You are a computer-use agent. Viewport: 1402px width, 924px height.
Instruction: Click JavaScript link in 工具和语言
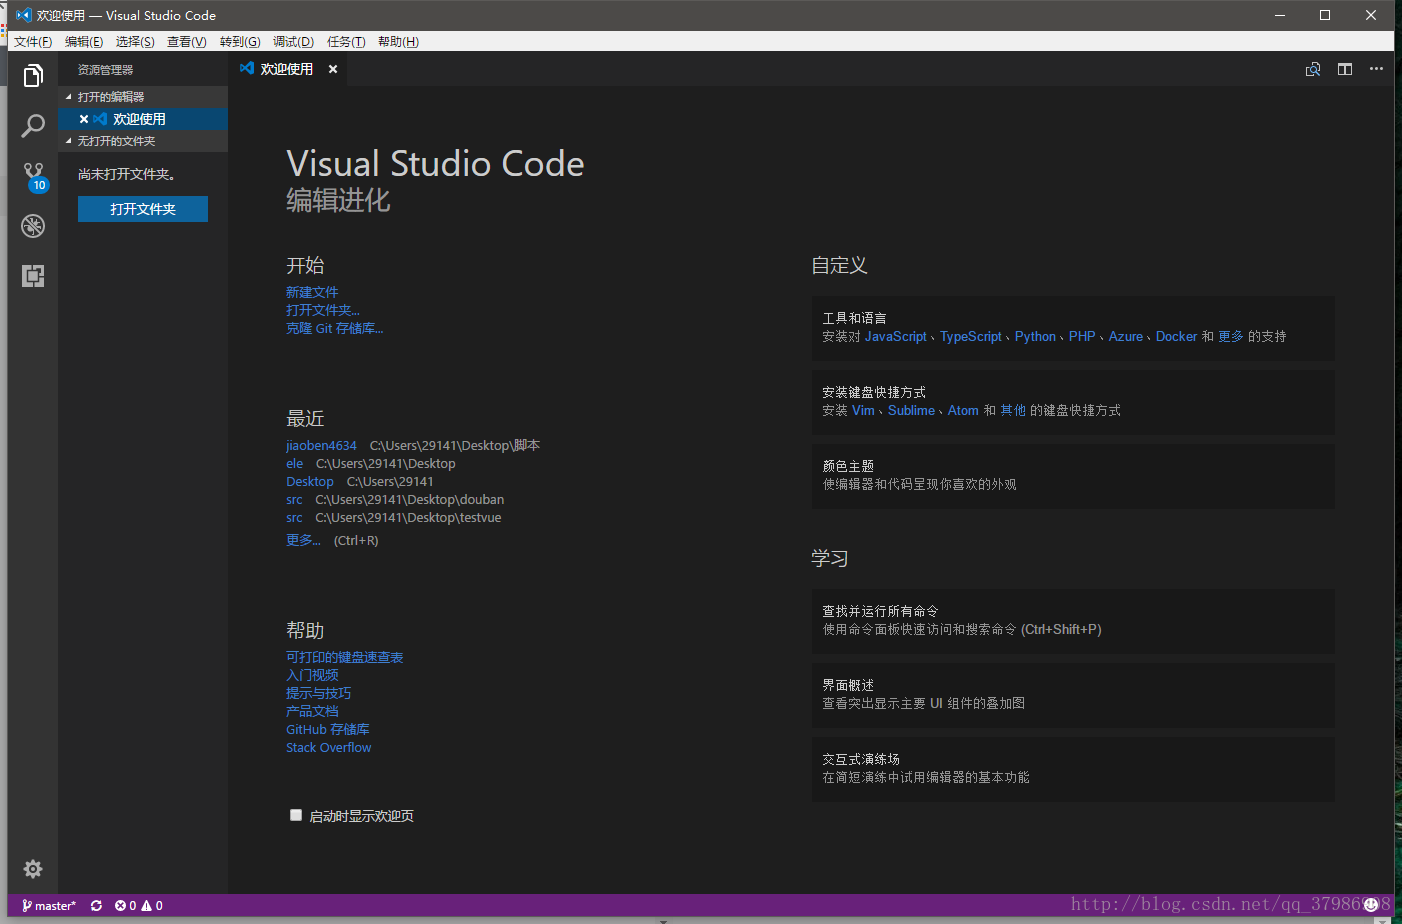click(896, 336)
